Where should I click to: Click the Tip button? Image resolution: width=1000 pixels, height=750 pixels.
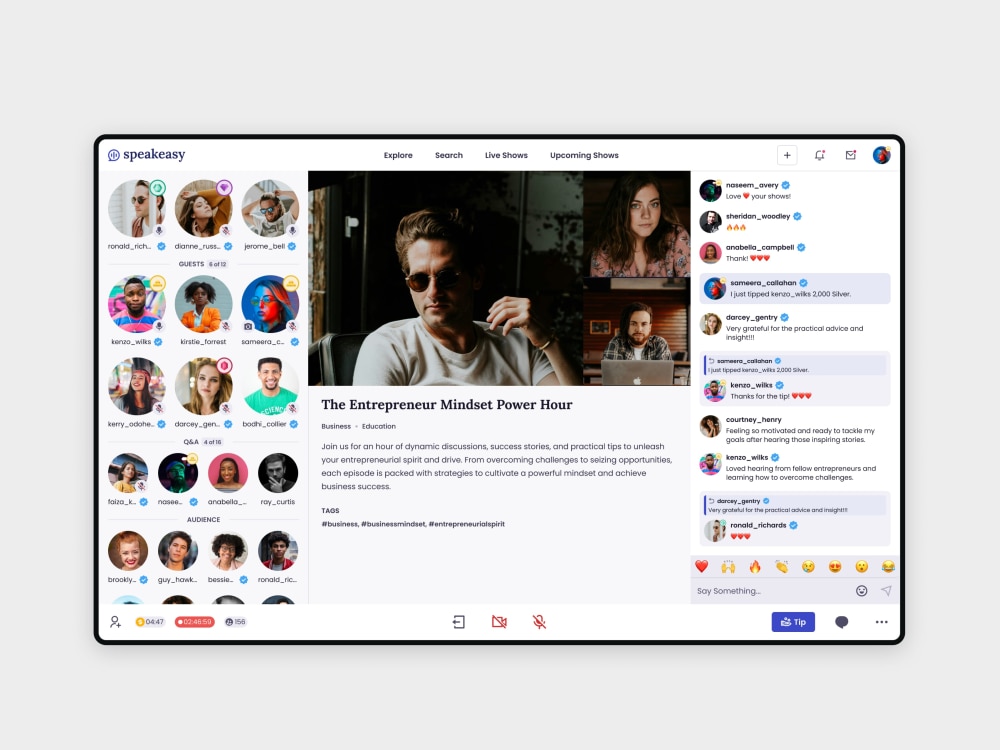793,622
